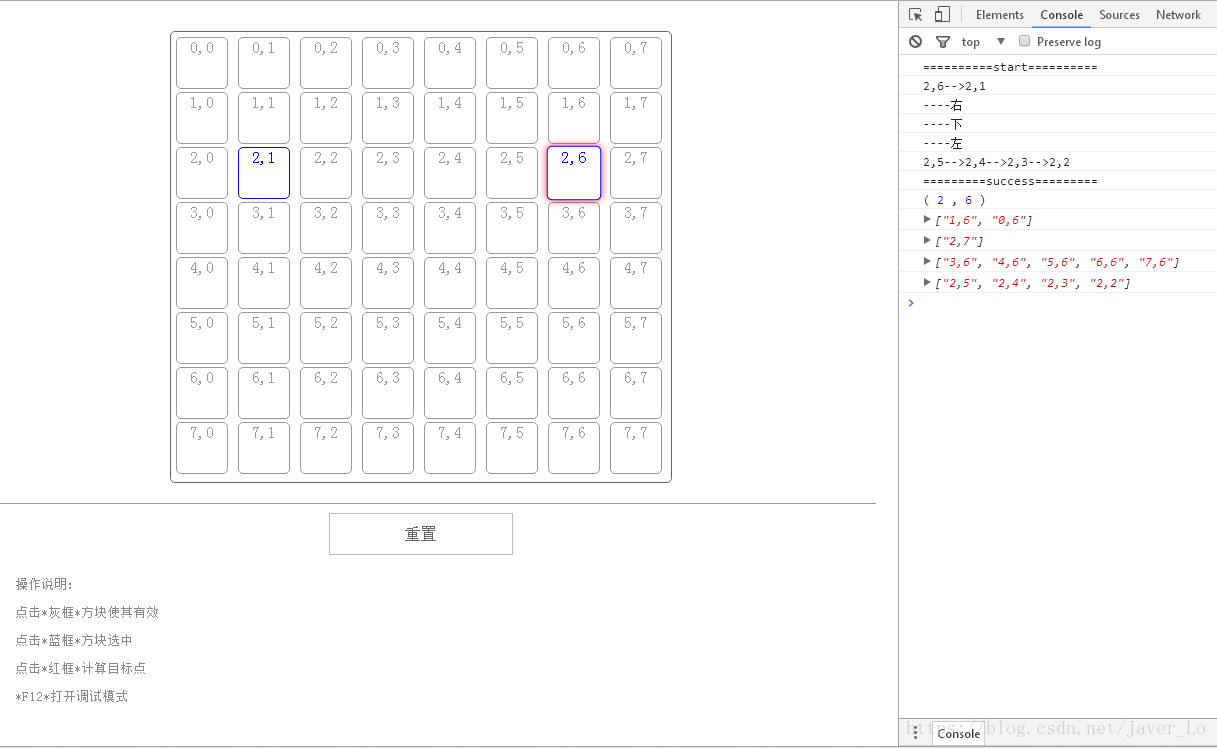Click grid cell 5,7

(636, 338)
